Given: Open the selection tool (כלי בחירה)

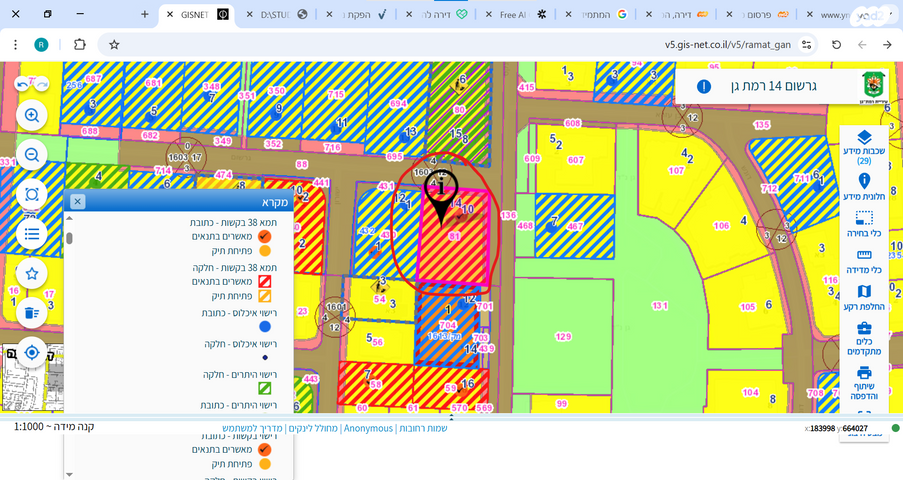Looking at the screenshot, I should (x=864, y=224).
